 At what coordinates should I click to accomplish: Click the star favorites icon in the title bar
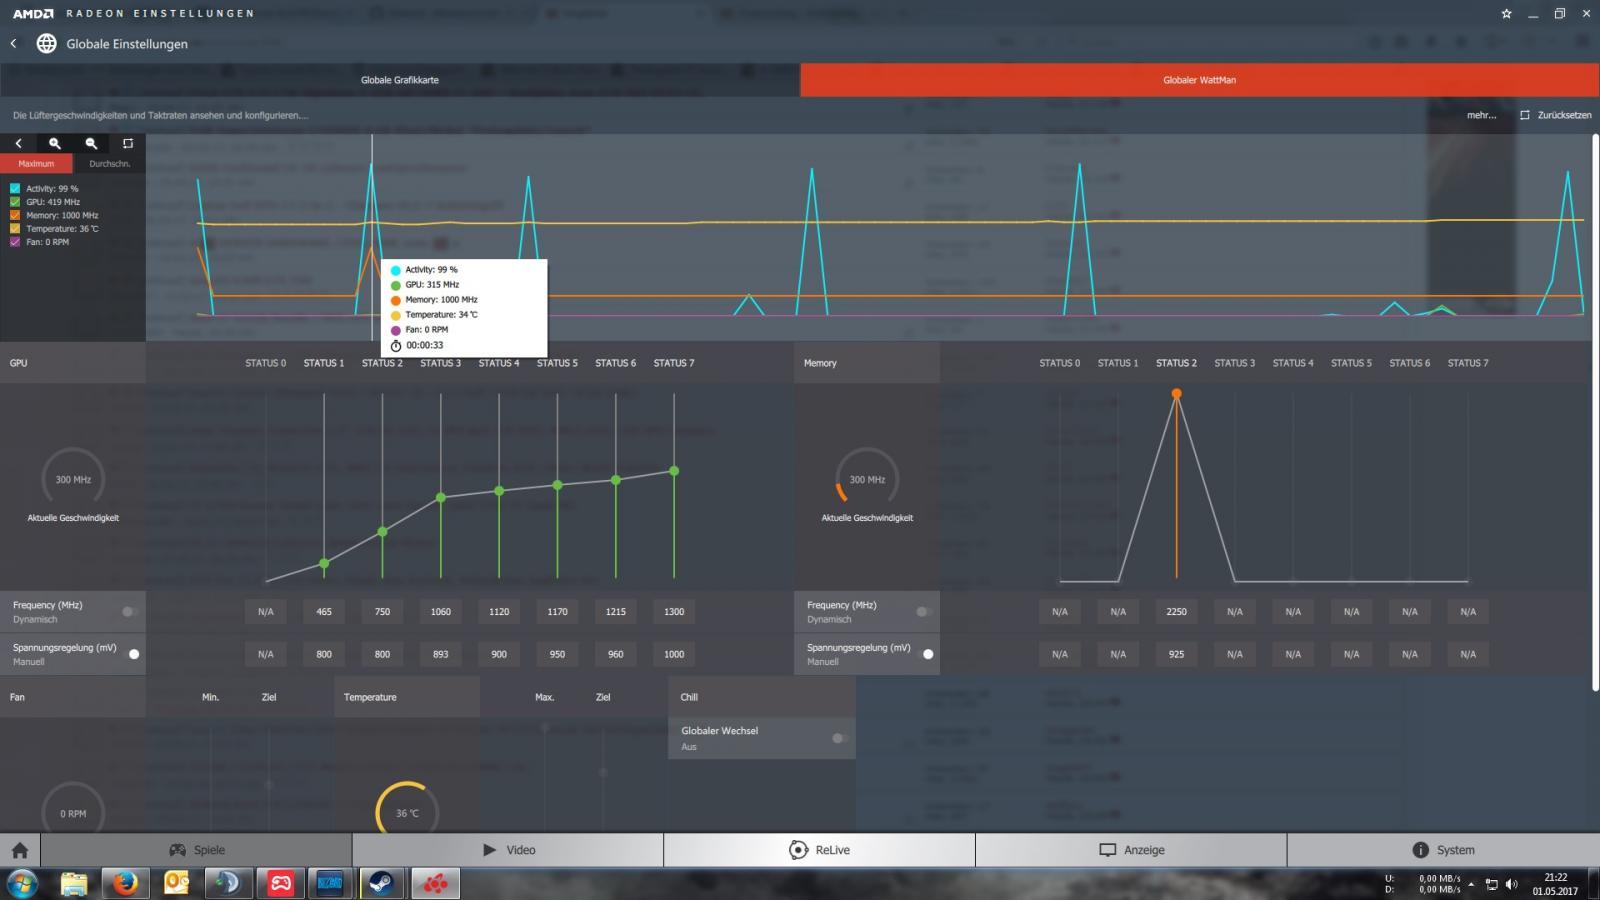pyautogui.click(x=1506, y=13)
